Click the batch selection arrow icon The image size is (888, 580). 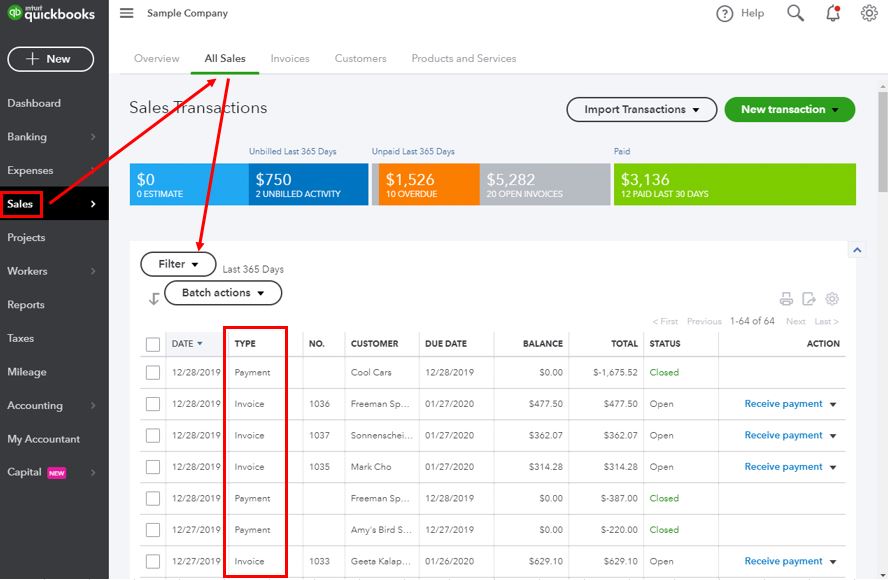click(153, 298)
